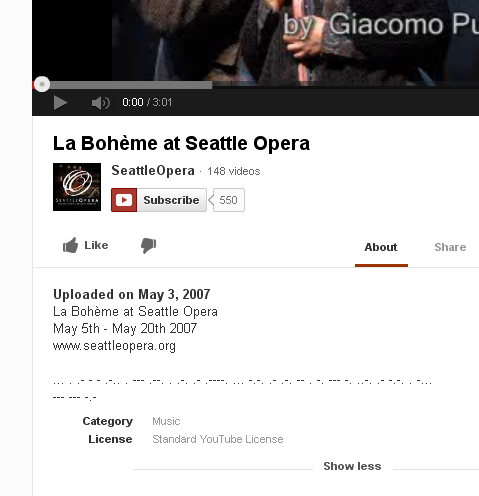Viewport: 479px width, 496px height.
Task: Click the video frame showing Giacomo caption
Action: (x=255, y=40)
